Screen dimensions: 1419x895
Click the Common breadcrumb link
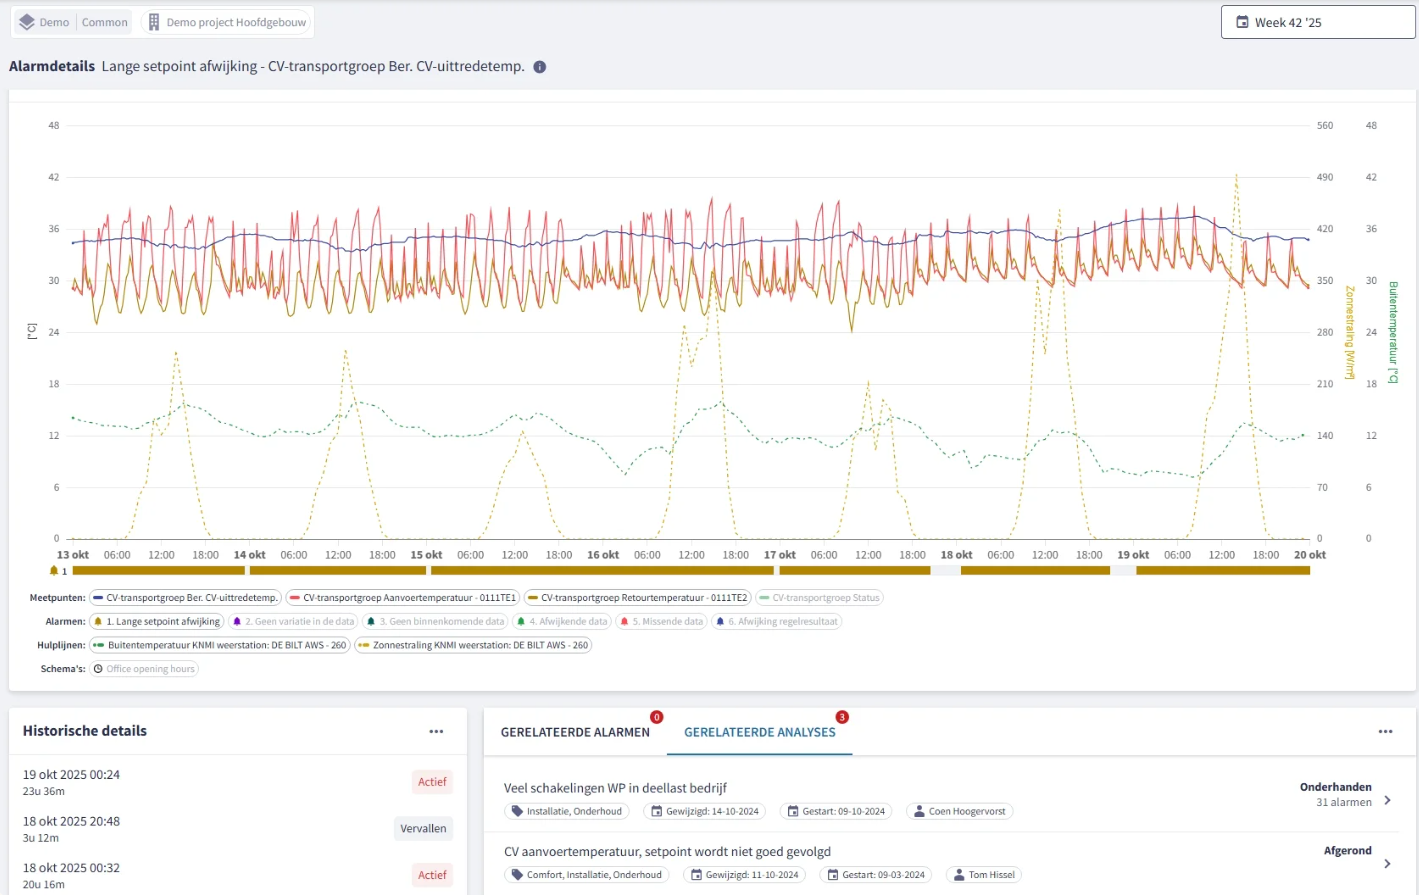(105, 22)
